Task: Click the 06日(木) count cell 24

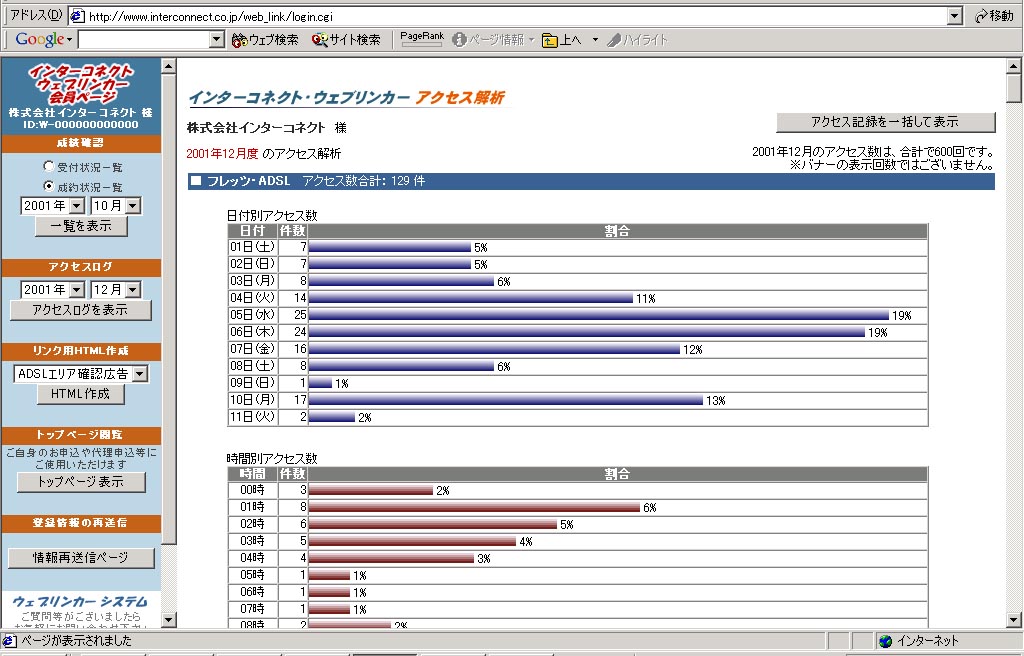Action: pos(293,332)
